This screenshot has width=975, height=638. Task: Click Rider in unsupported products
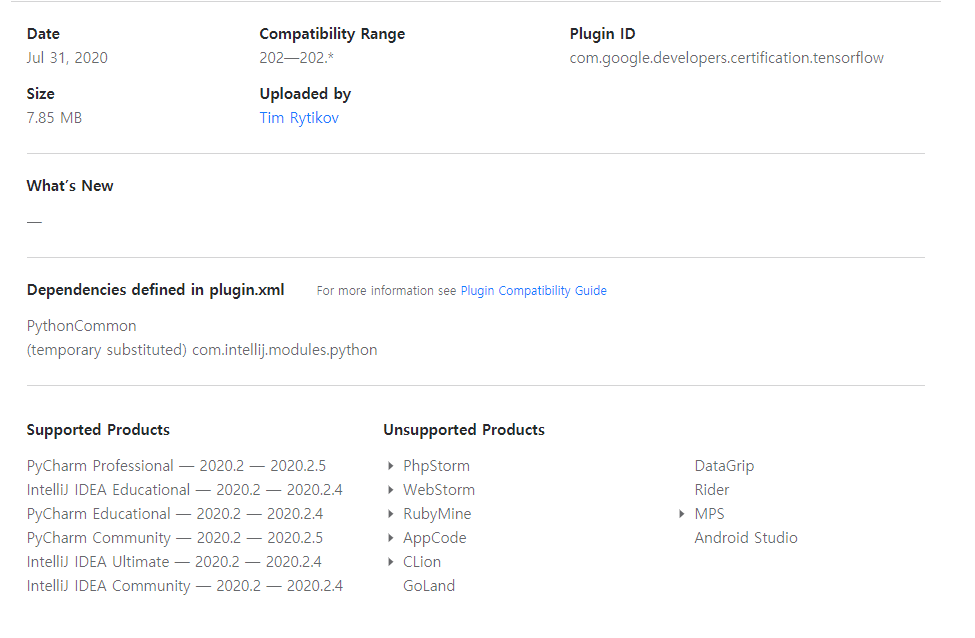point(711,490)
